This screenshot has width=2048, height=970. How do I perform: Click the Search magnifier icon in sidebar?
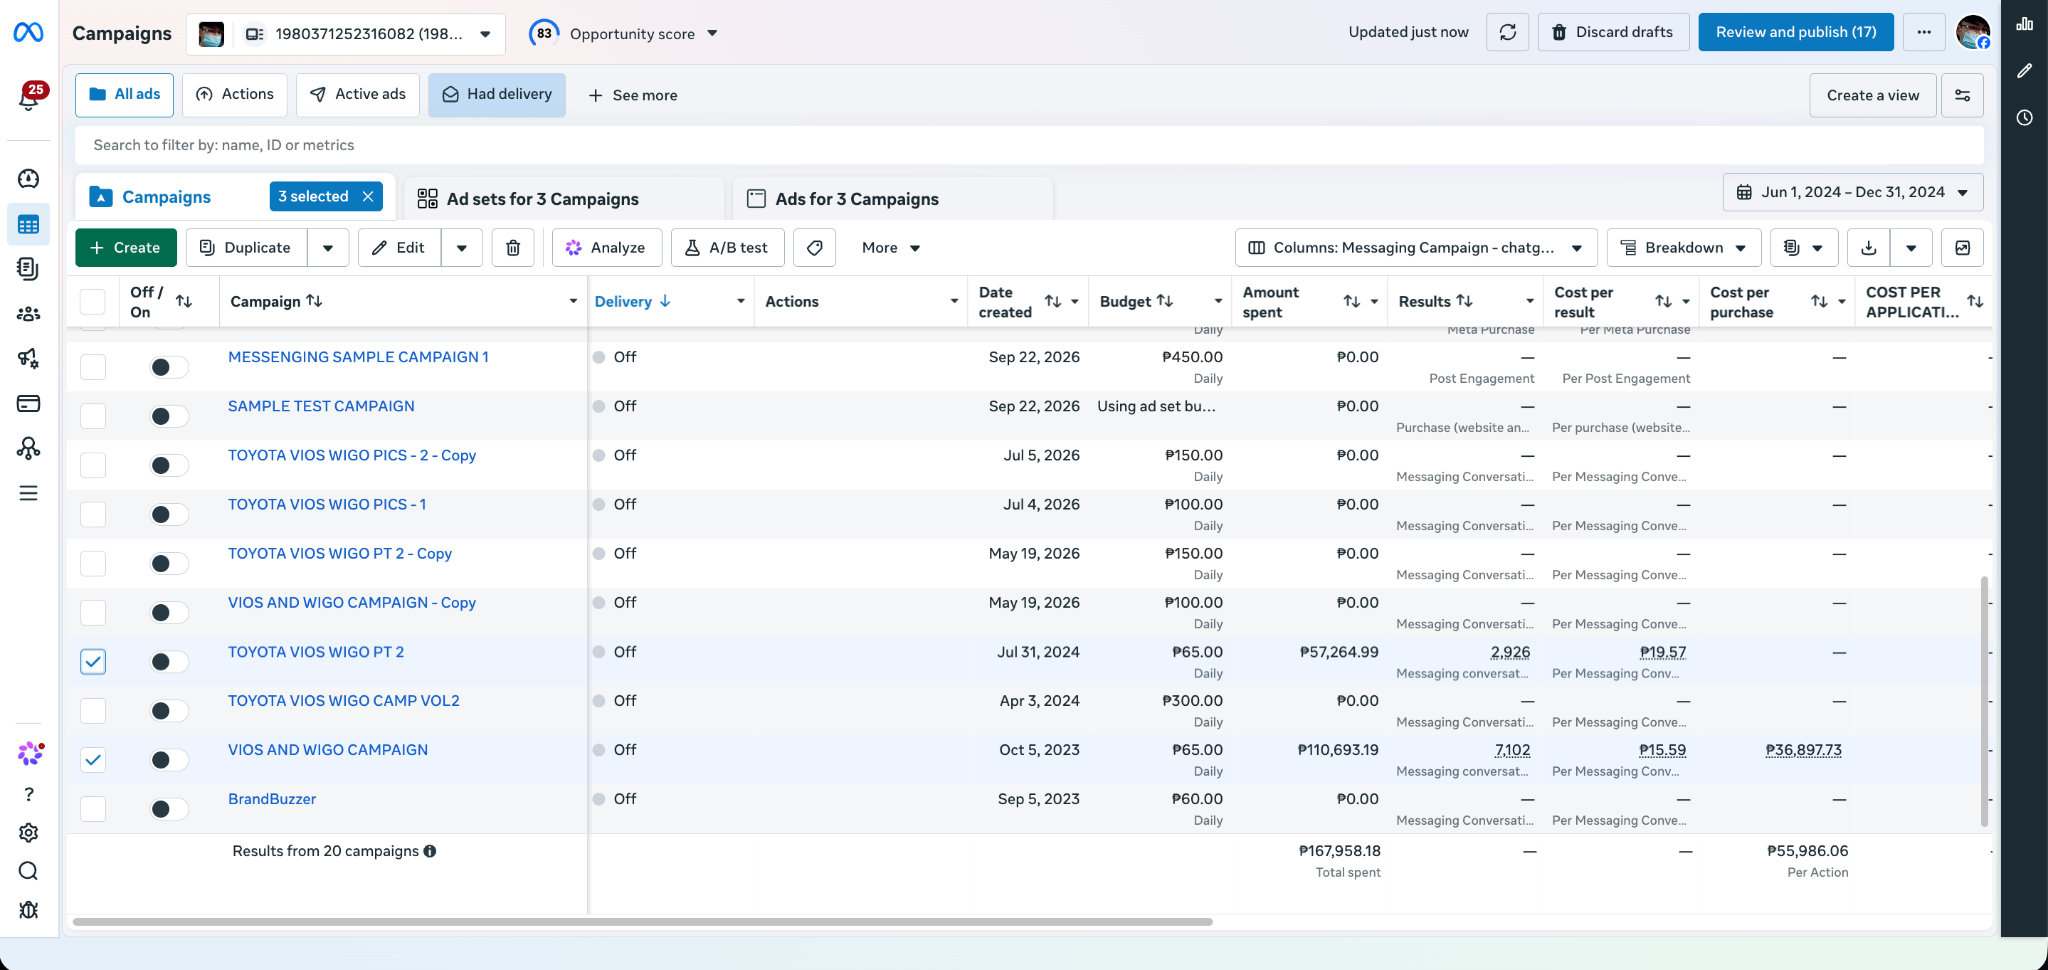coord(29,871)
